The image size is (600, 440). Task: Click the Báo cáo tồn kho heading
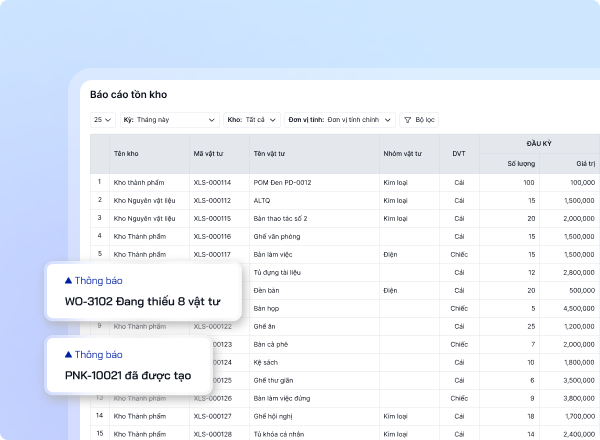pyautogui.click(x=129, y=95)
